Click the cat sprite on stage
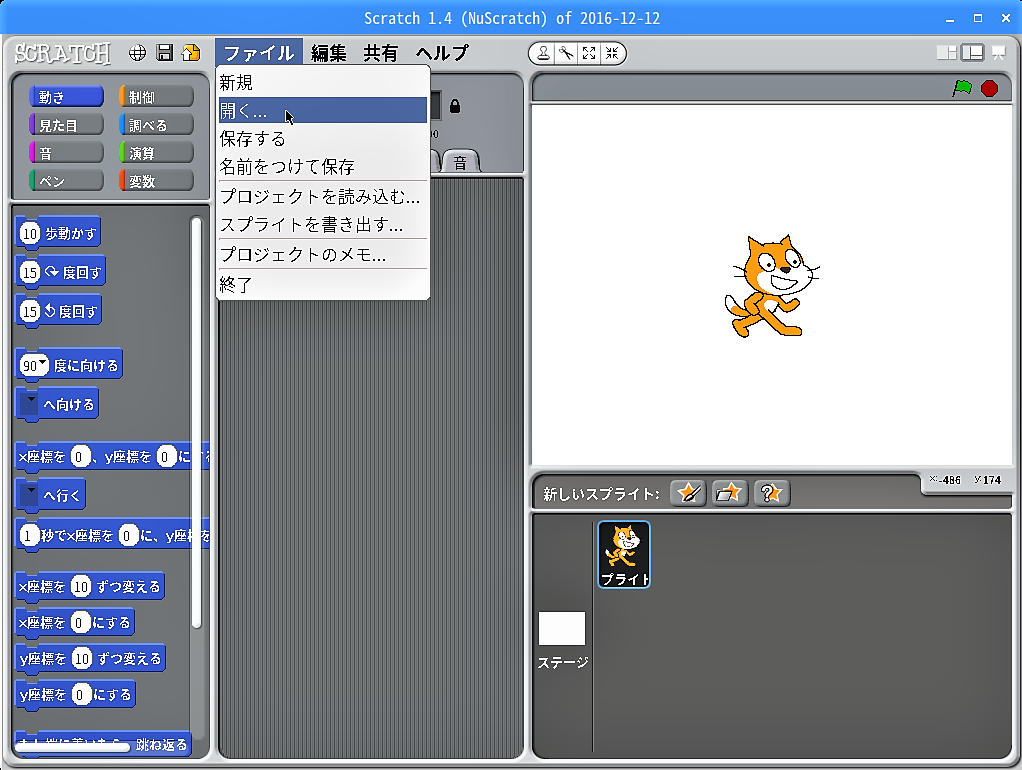The width and height of the screenshot is (1022, 770). tap(772, 286)
